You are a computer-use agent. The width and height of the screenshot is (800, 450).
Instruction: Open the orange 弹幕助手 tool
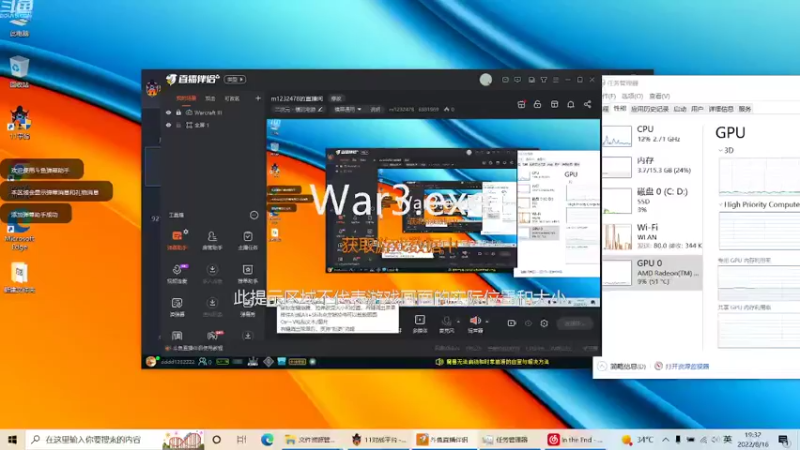pos(177,240)
